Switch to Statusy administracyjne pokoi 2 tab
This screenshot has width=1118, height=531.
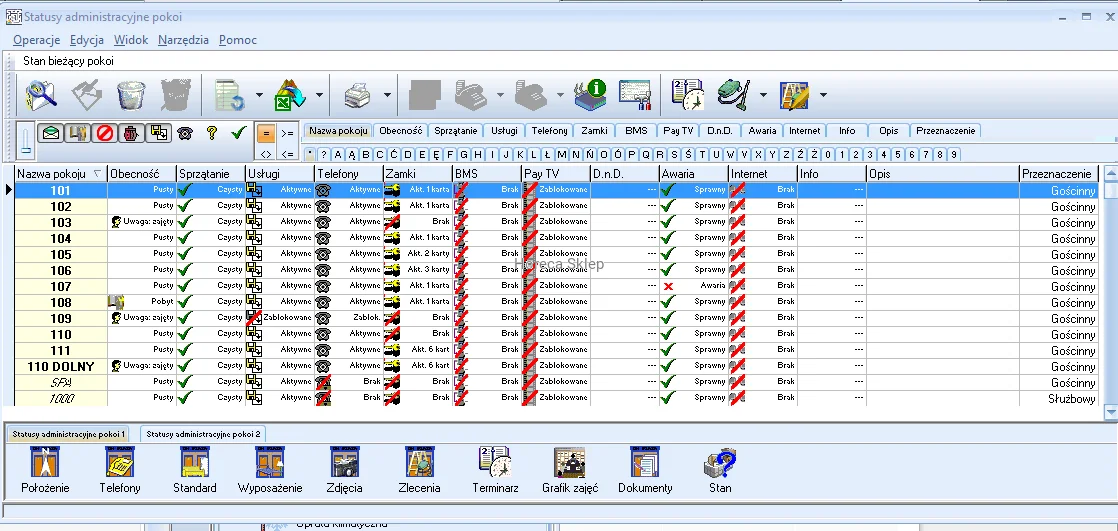coord(203,434)
